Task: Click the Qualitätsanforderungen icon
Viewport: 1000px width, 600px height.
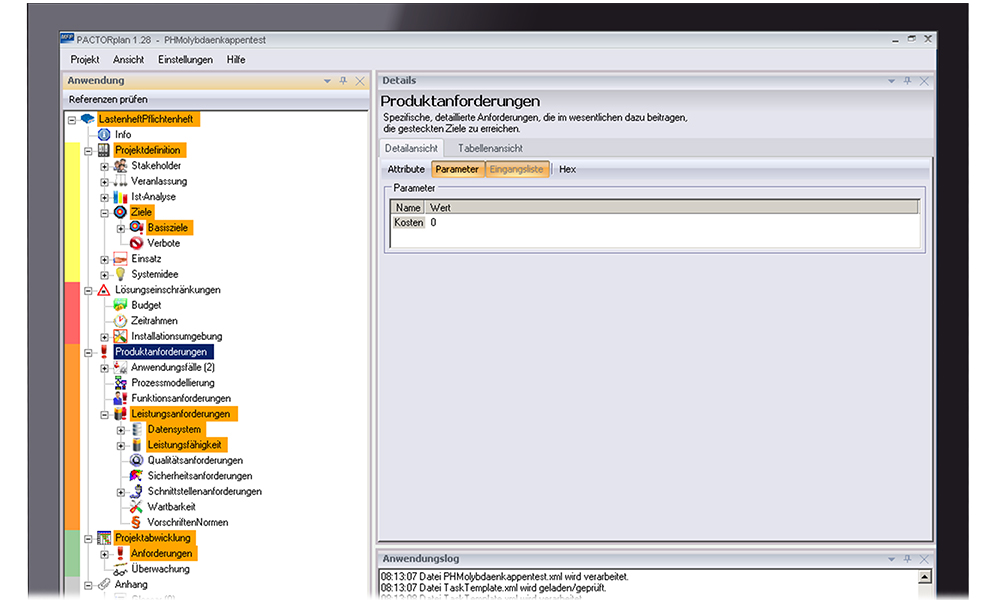Action: click(137, 460)
